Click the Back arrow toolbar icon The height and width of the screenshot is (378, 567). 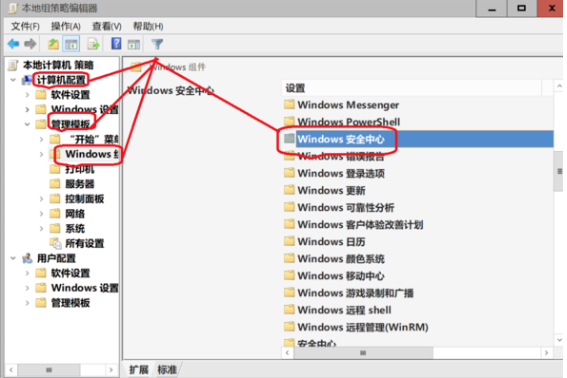pyautogui.click(x=13, y=44)
